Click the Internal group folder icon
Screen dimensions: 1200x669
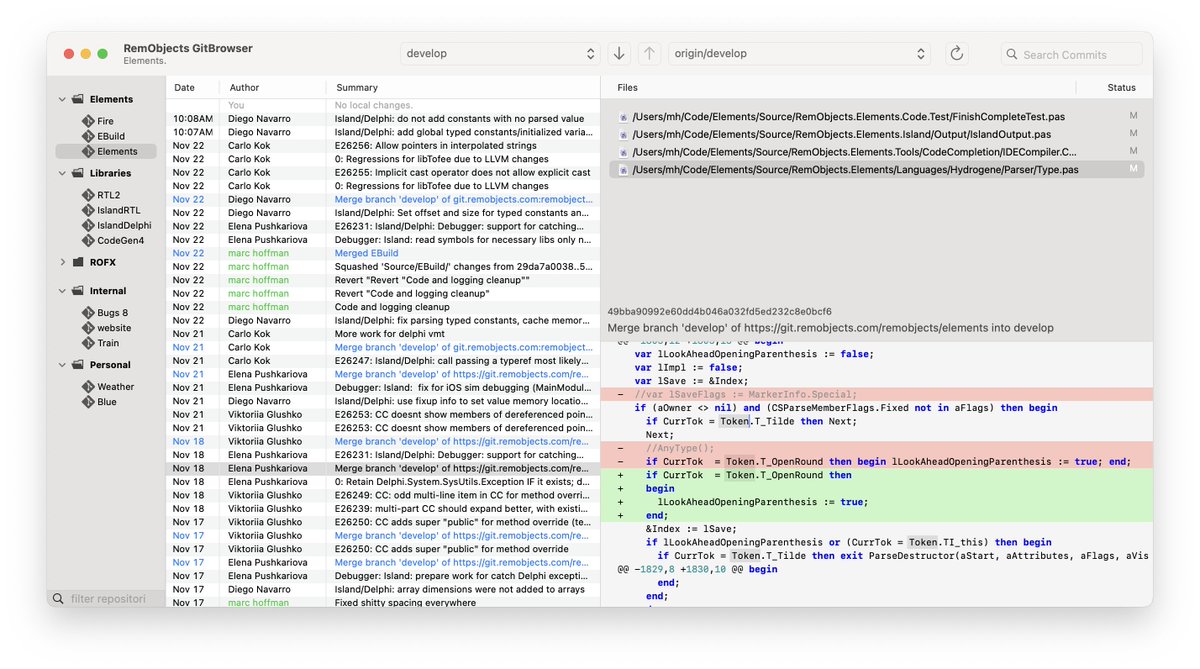pos(78,291)
